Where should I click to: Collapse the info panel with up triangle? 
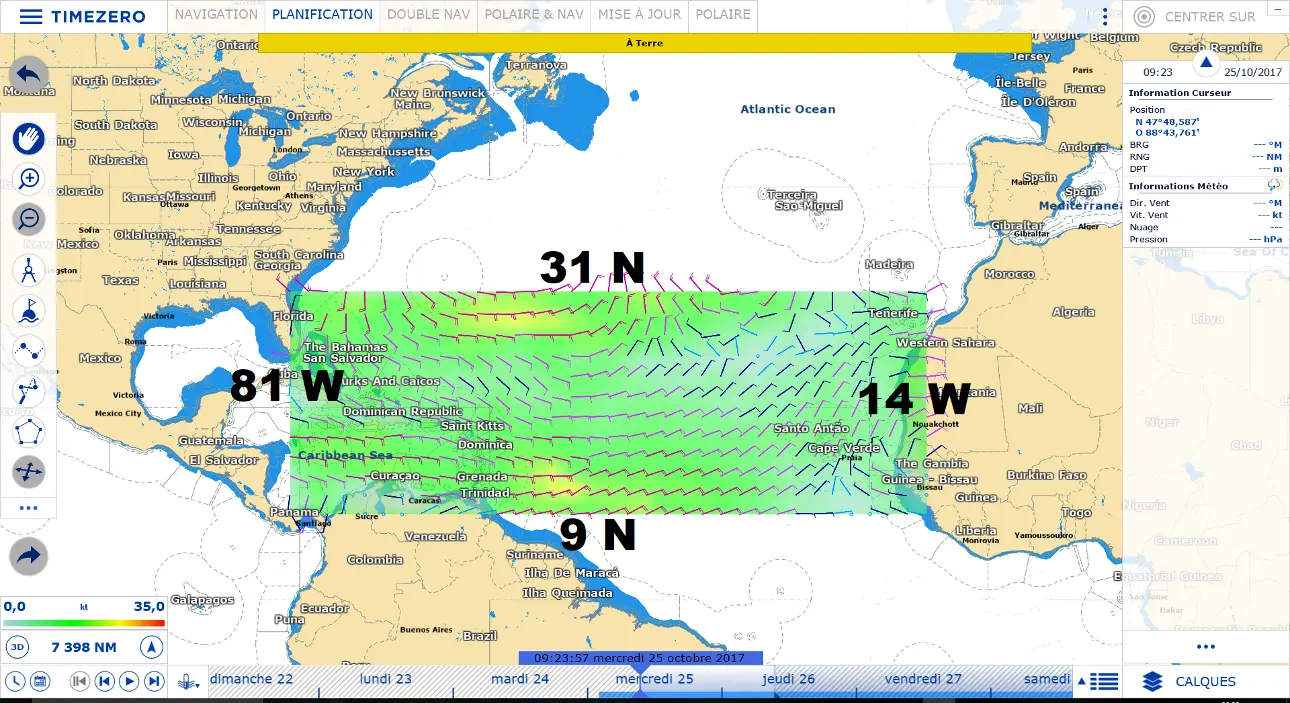coord(1206,63)
